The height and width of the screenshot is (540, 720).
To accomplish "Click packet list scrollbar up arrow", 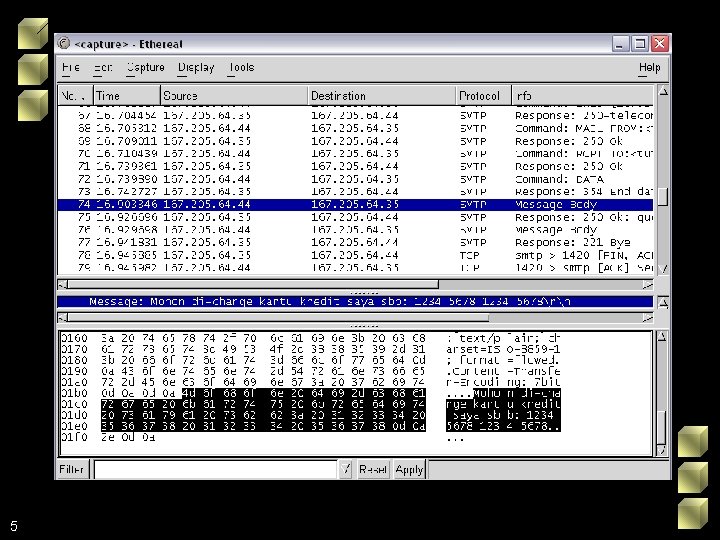I will [x=663, y=91].
